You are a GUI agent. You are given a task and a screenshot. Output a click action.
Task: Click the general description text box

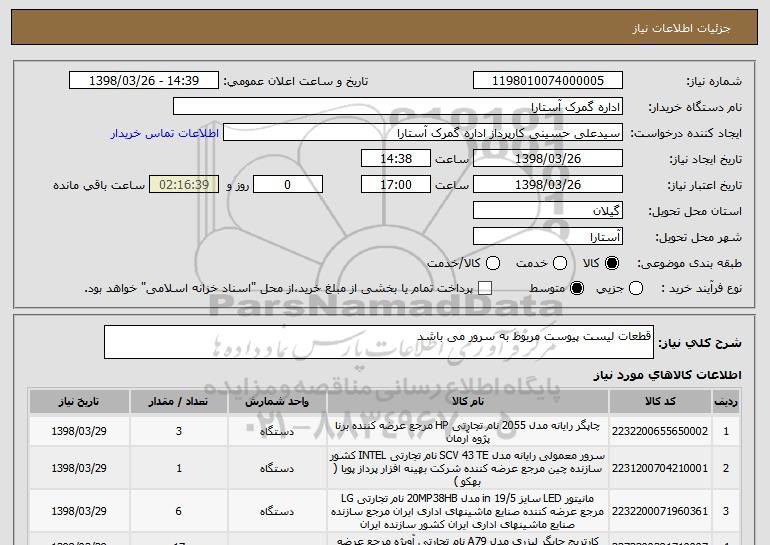pos(379,342)
